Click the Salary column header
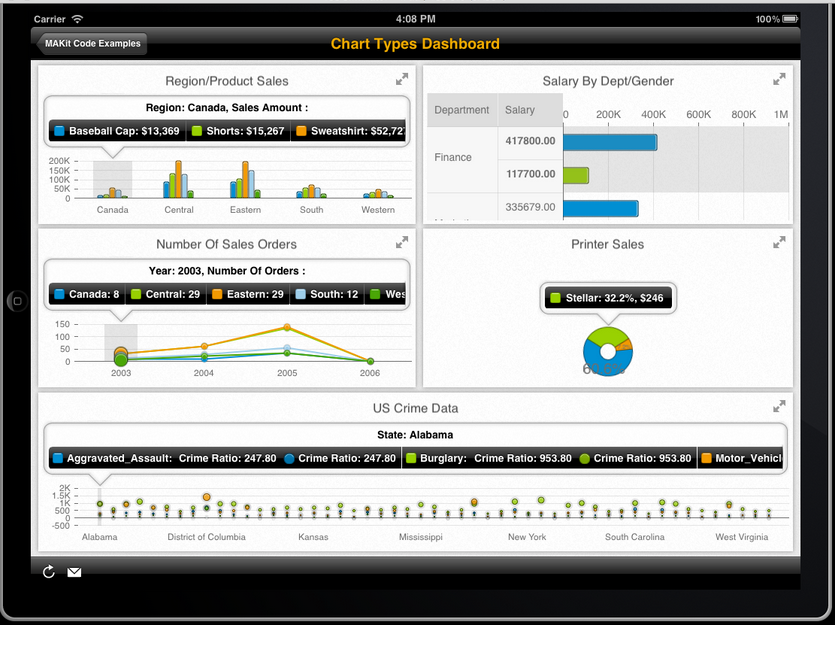836x664 pixels. point(520,110)
